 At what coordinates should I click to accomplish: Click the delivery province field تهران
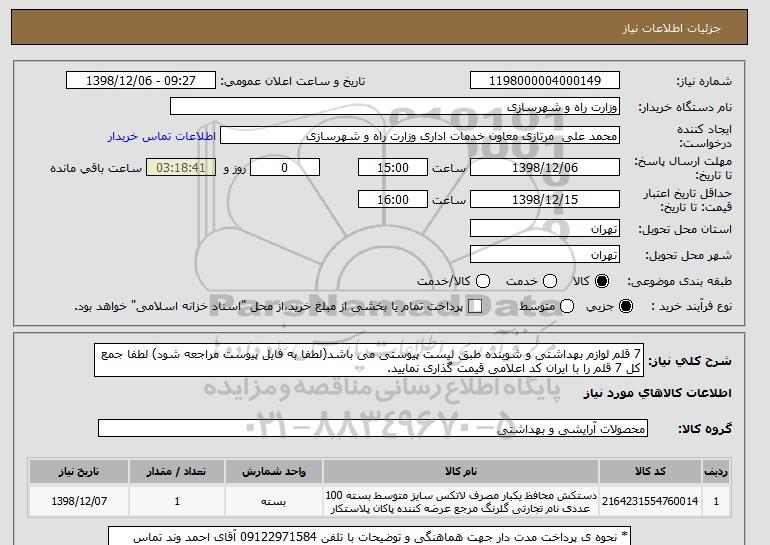coord(545,229)
